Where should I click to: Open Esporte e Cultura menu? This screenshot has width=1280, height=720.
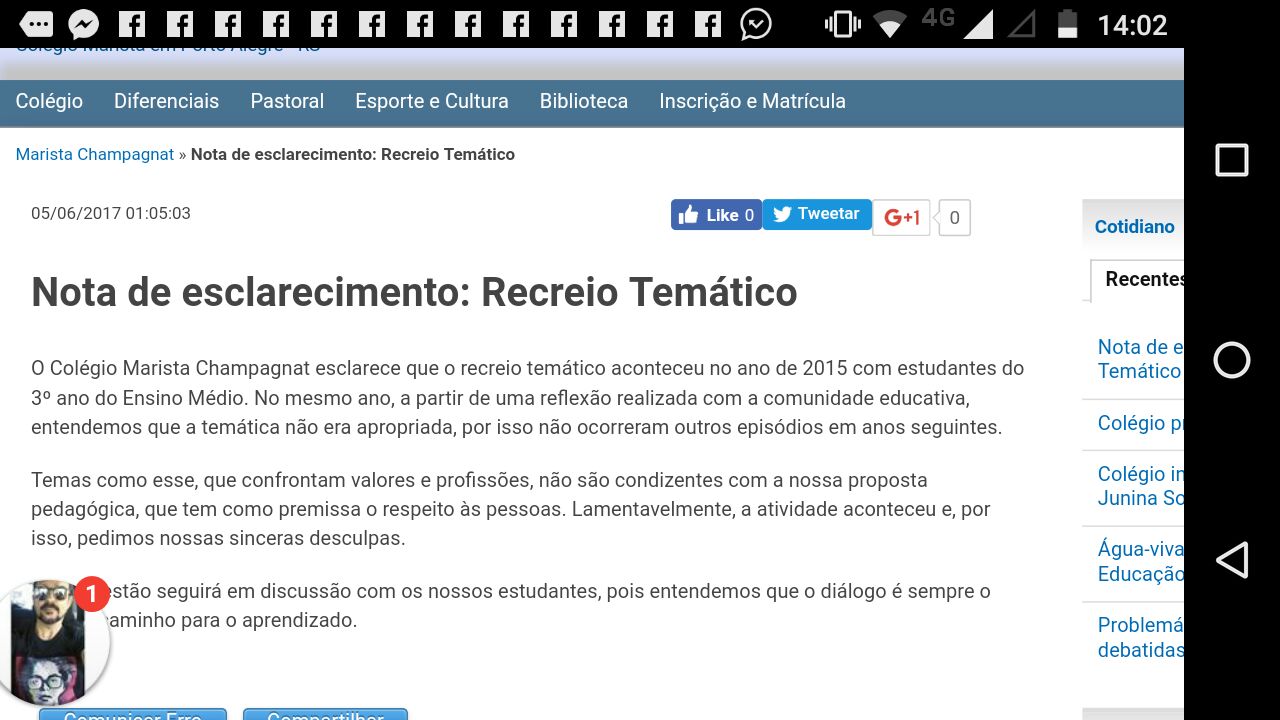coord(431,101)
